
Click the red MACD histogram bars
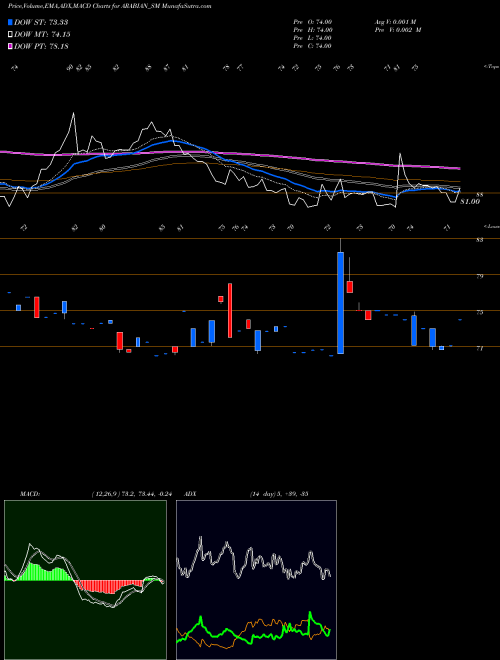(109, 586)
